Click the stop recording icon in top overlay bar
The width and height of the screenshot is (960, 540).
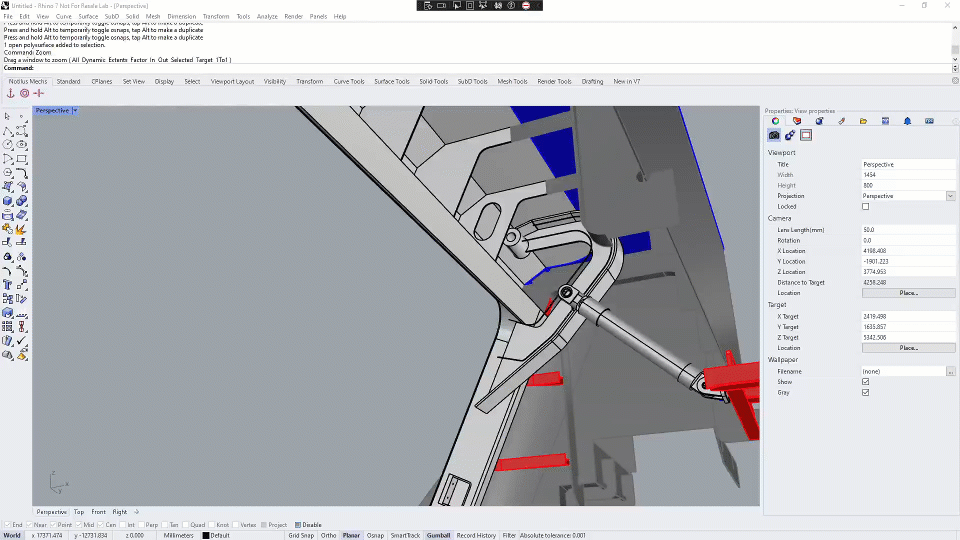coord(526,6)
